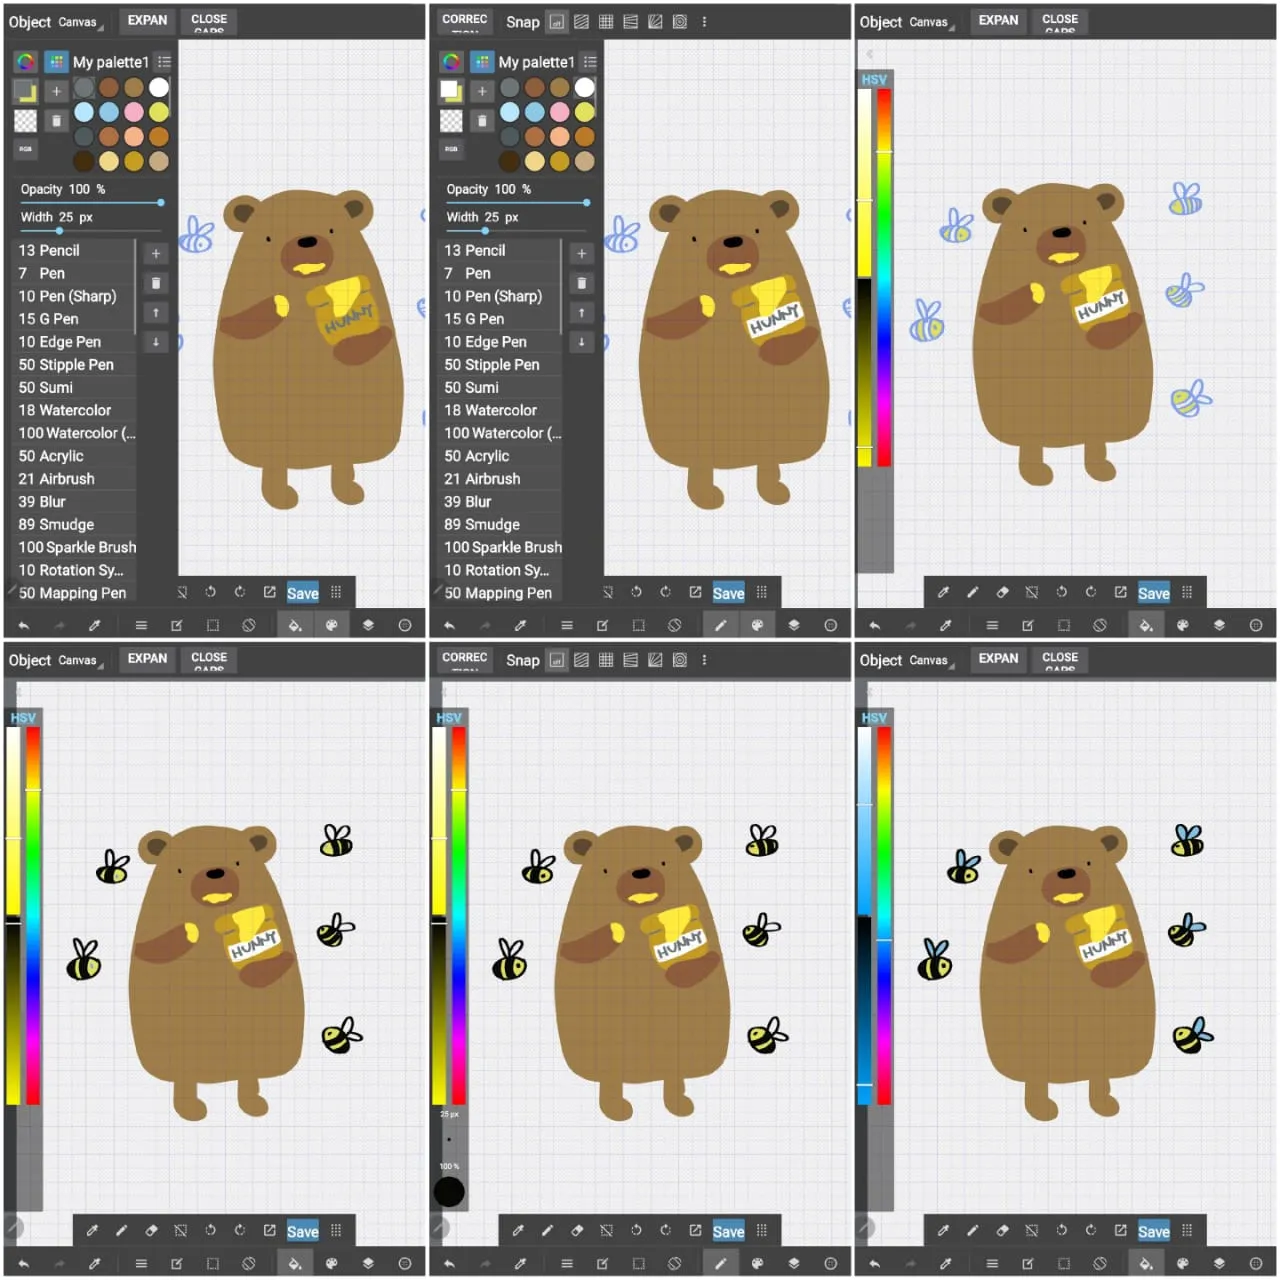
Task: Click export icon beside Save in top-middle screenshot
Action: [695, 592]
